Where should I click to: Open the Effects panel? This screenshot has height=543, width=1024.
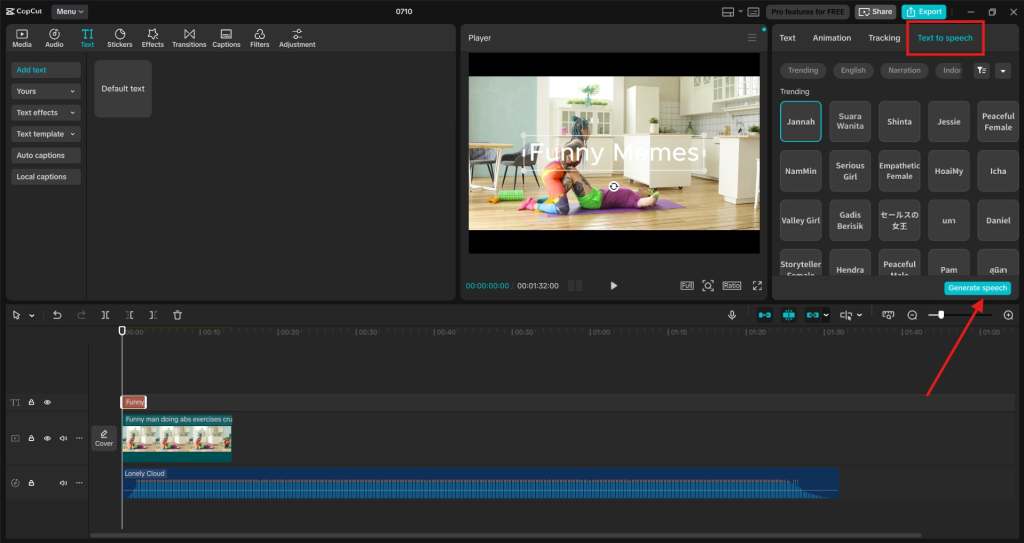click(x=152, y=38)
